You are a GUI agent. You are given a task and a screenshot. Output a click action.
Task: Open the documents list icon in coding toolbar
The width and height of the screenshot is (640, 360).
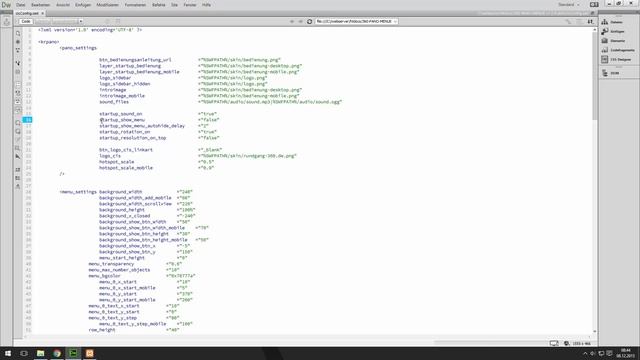18,33
